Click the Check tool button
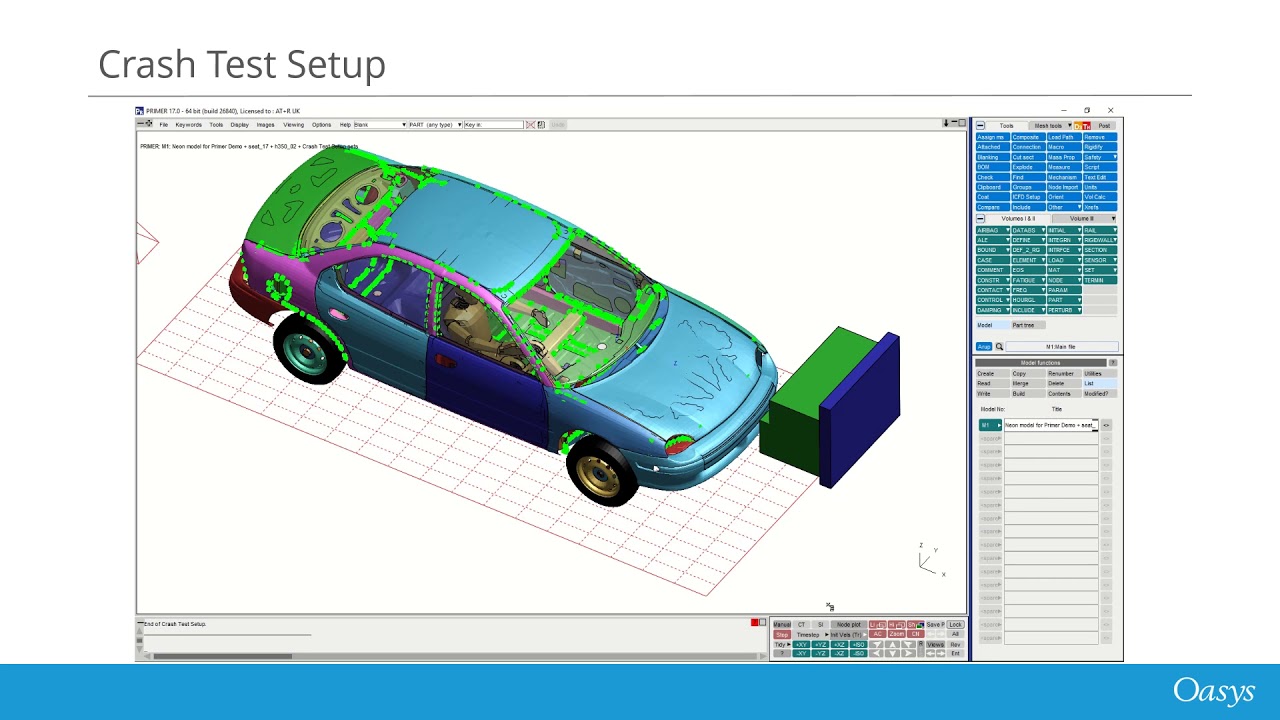The image size is (1280, 720). point(992,177)
